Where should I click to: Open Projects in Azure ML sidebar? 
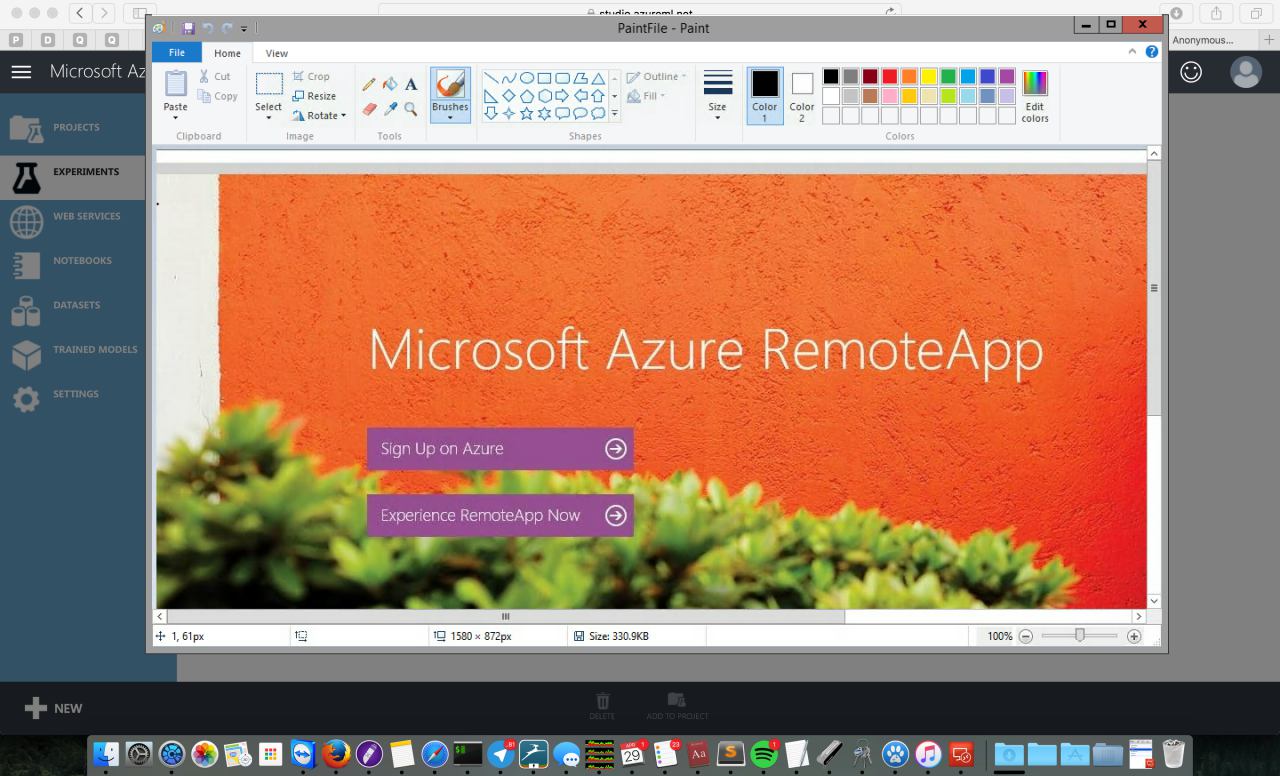click(x=72, y=127)
